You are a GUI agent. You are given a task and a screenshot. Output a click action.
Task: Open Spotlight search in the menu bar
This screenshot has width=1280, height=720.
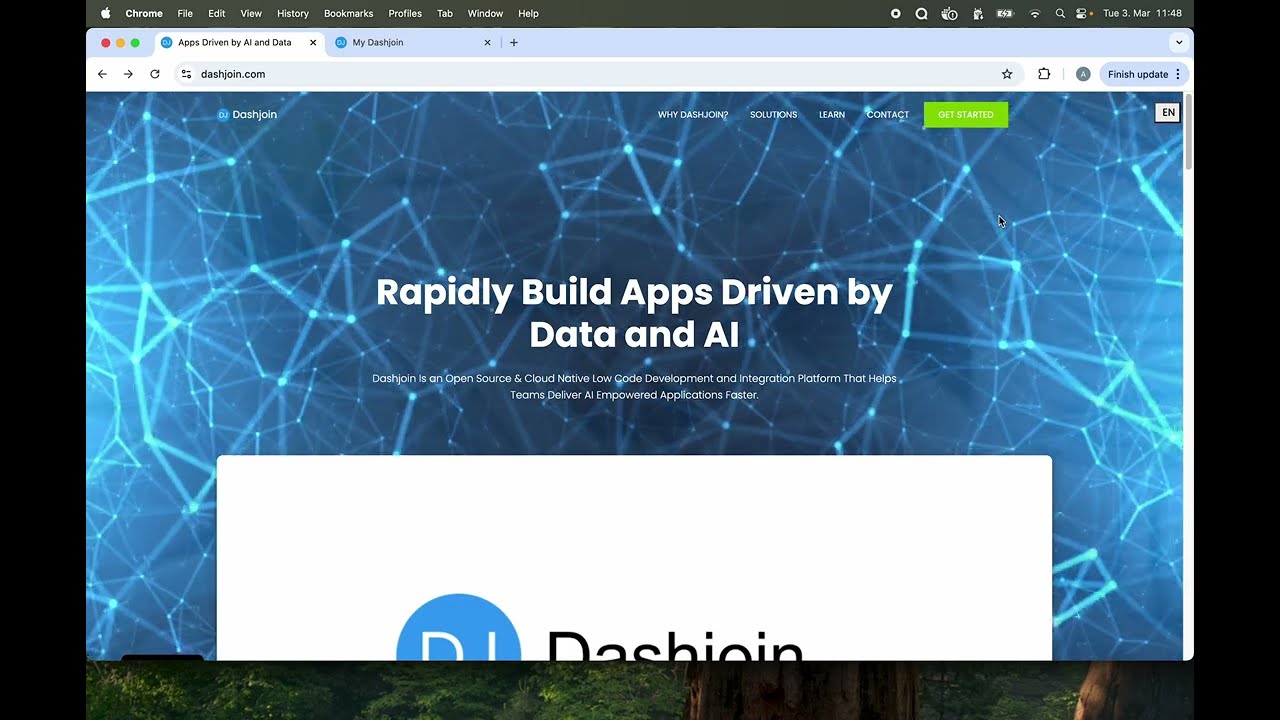1060,14
